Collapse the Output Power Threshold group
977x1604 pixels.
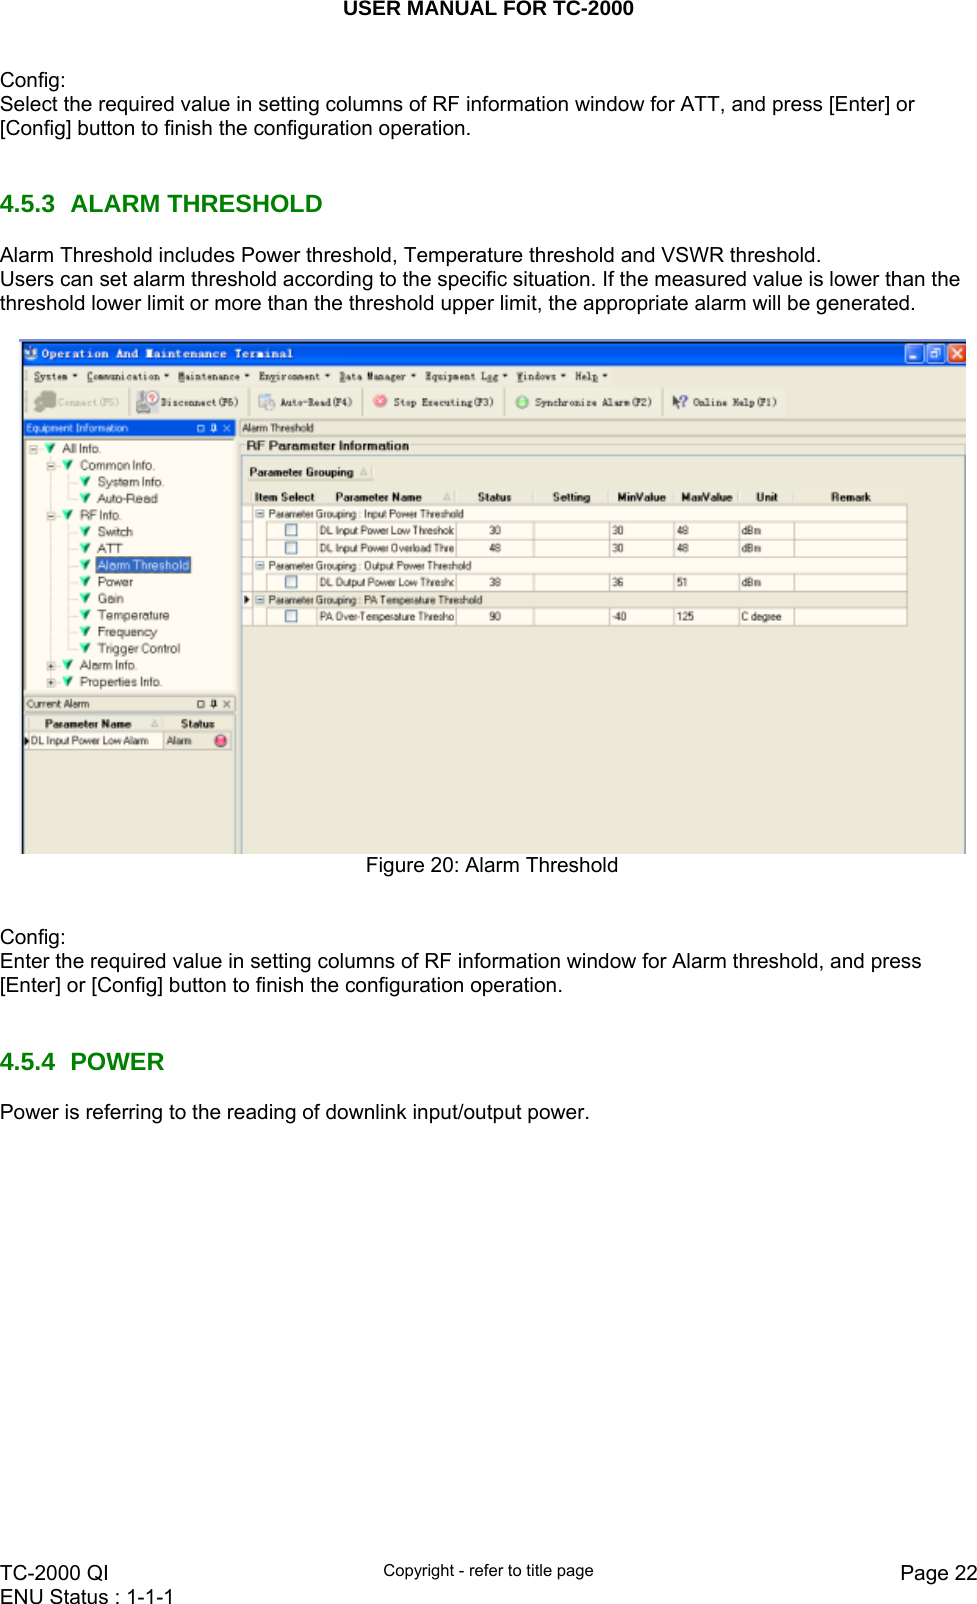tap(260, 565)
